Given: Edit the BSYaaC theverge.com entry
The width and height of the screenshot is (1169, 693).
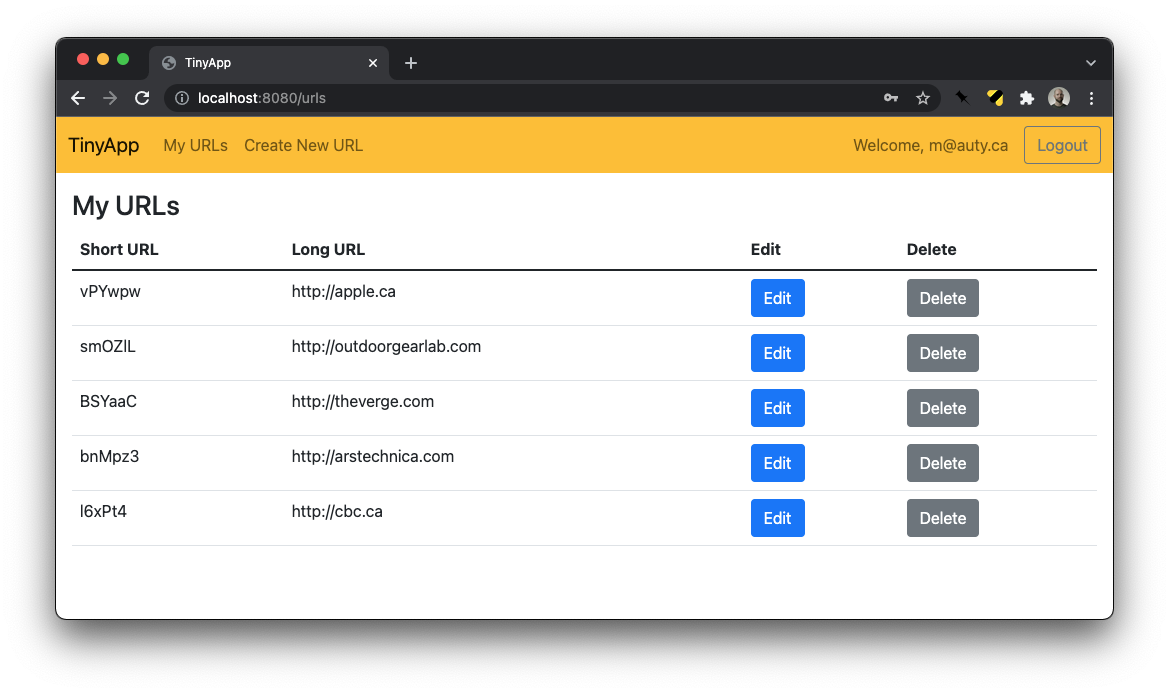Looking at the screenshot, I should (778, 408).
